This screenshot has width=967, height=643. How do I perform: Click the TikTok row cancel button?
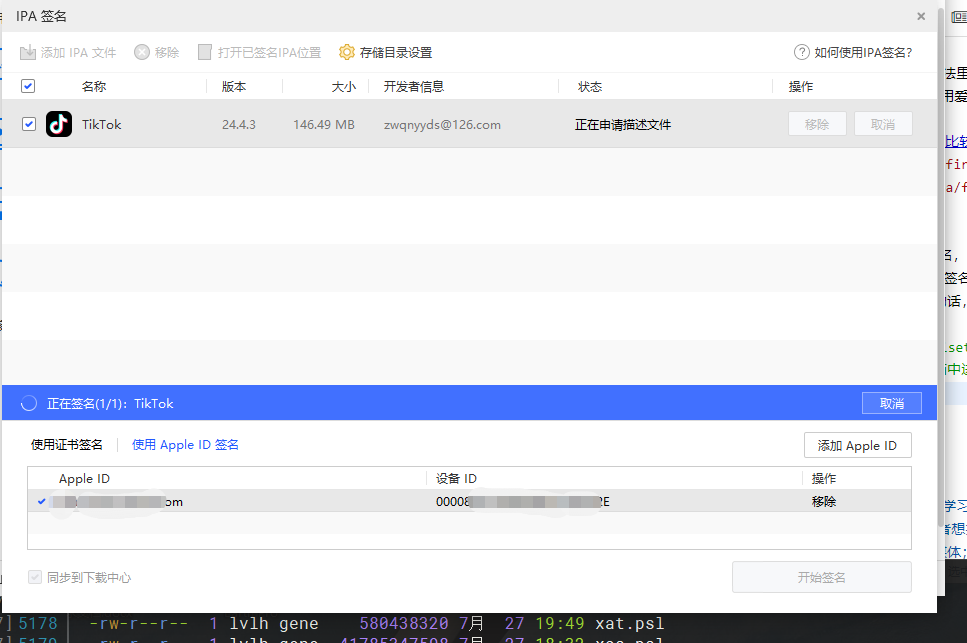point(883,124)
